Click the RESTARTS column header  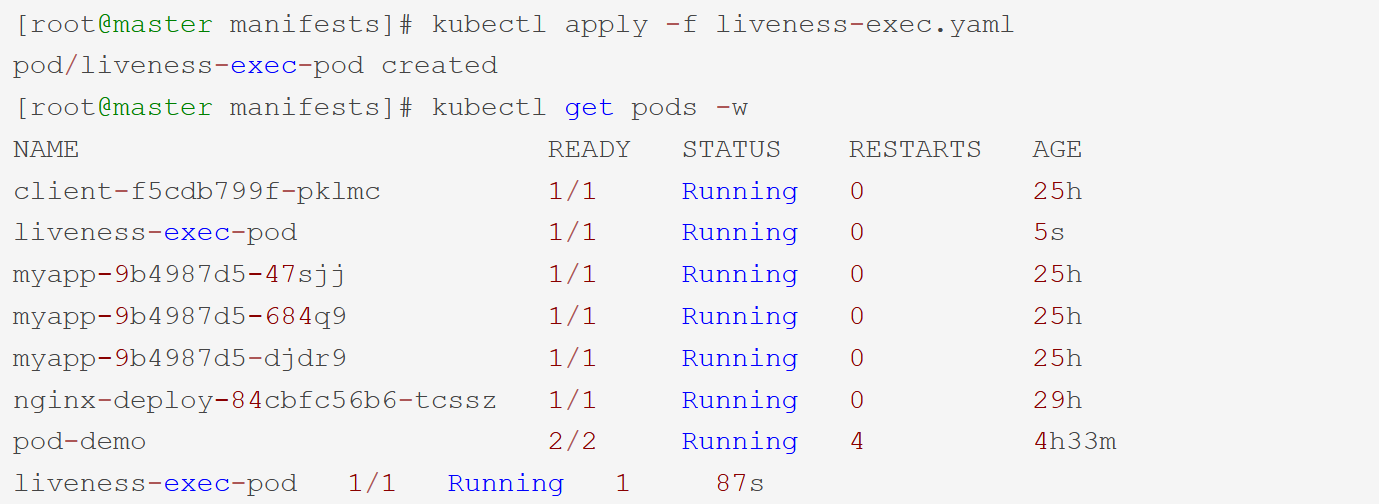click(915, 150)
